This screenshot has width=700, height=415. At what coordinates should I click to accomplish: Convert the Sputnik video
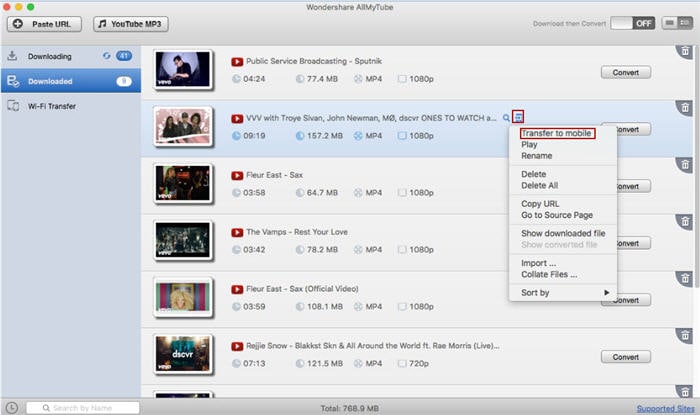point(625,72)
